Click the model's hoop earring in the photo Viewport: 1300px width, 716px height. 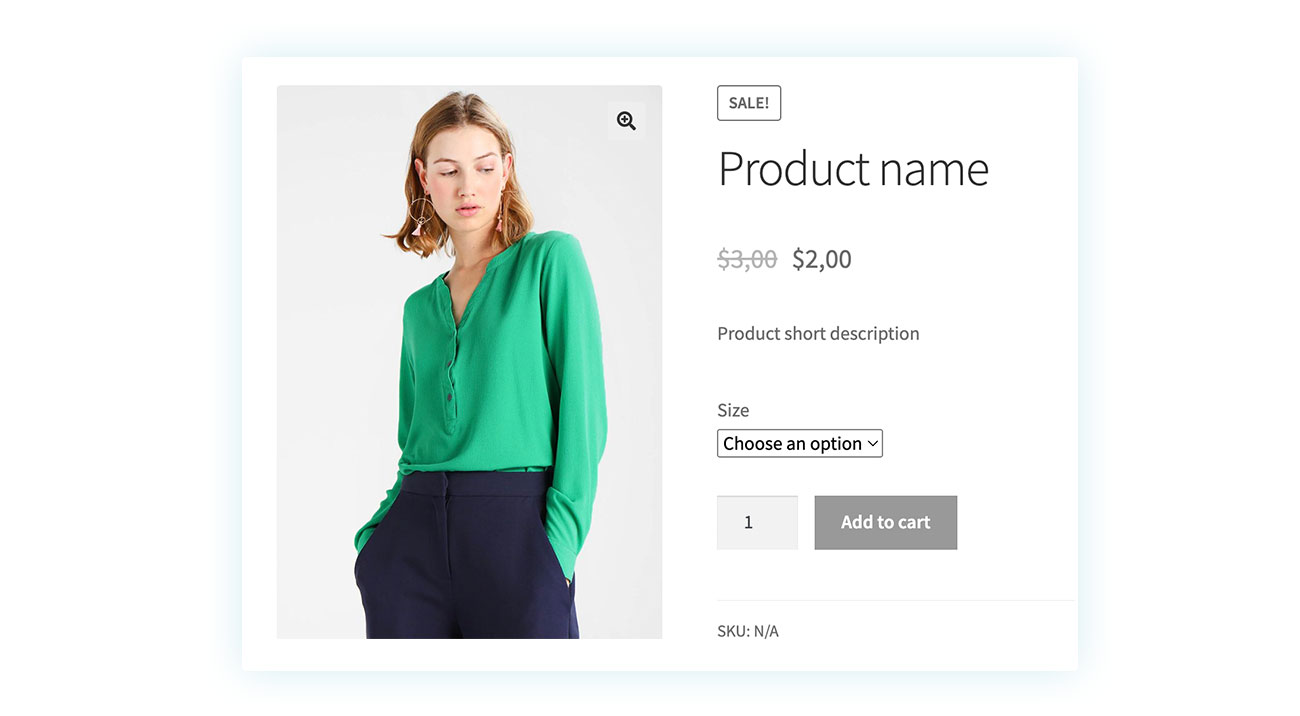(422, 212)
